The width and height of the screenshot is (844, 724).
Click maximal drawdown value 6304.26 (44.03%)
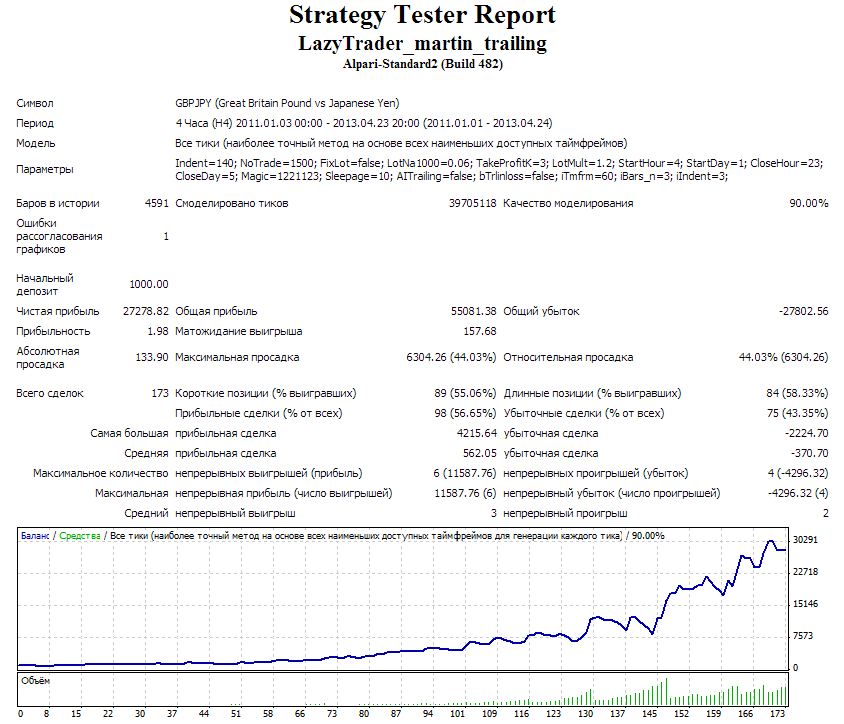point(451,357)
